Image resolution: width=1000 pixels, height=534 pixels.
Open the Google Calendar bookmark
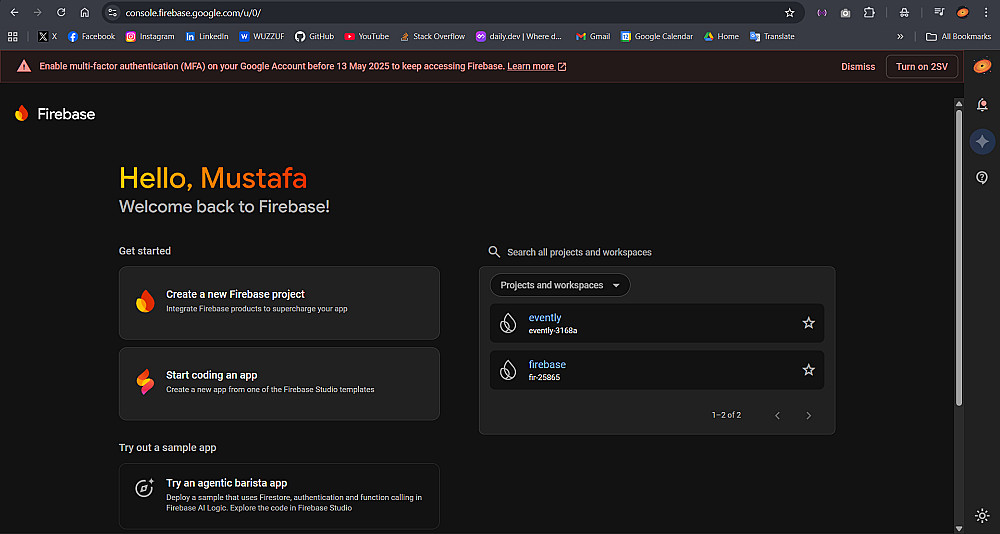coord(657,36)
